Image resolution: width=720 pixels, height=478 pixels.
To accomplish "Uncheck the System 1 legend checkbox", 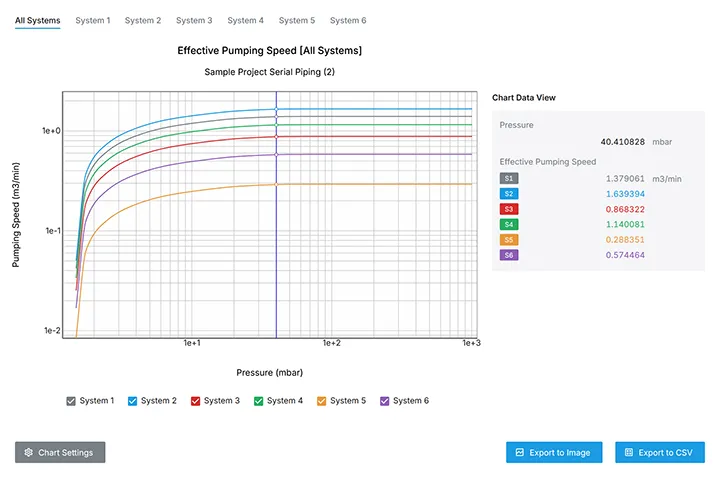I will coord(71,401).
